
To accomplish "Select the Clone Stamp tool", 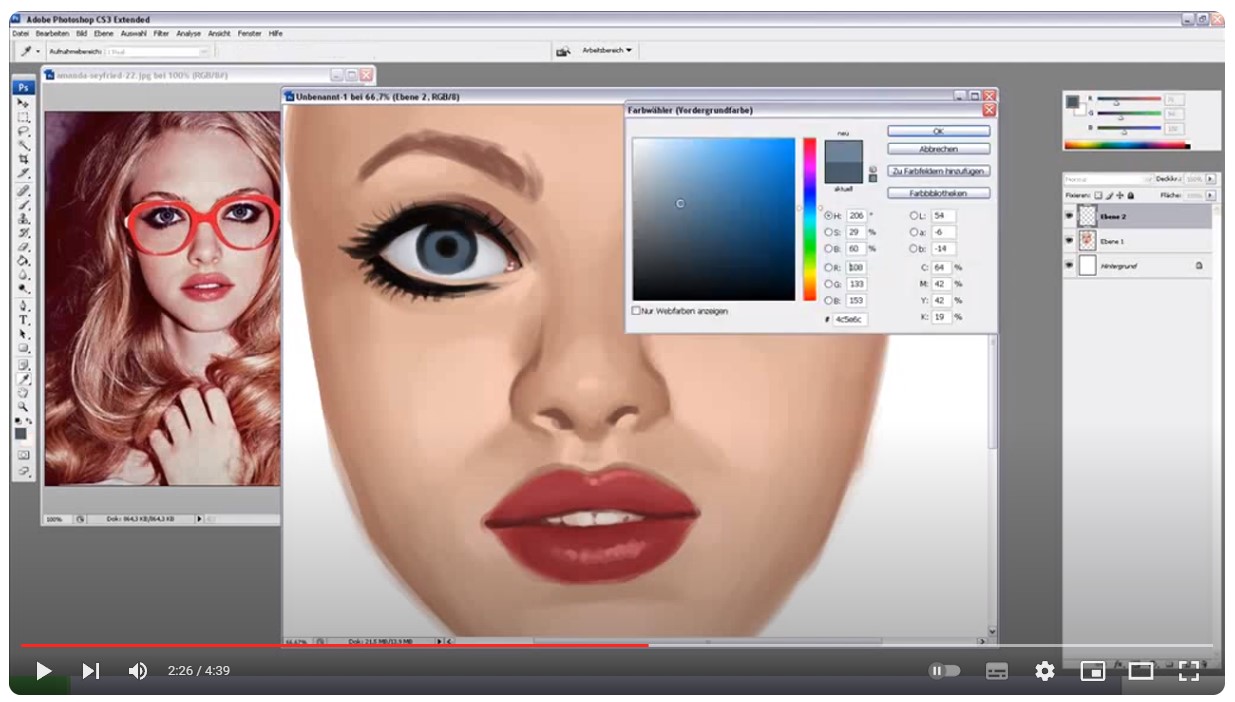I will [23, 217].
